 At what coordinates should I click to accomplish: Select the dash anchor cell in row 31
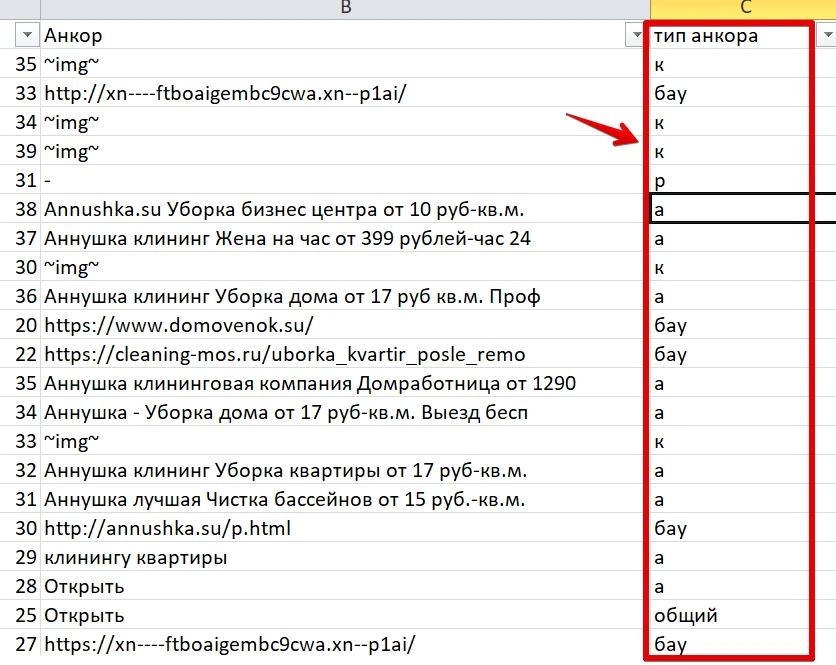click(x=345, y=180)
